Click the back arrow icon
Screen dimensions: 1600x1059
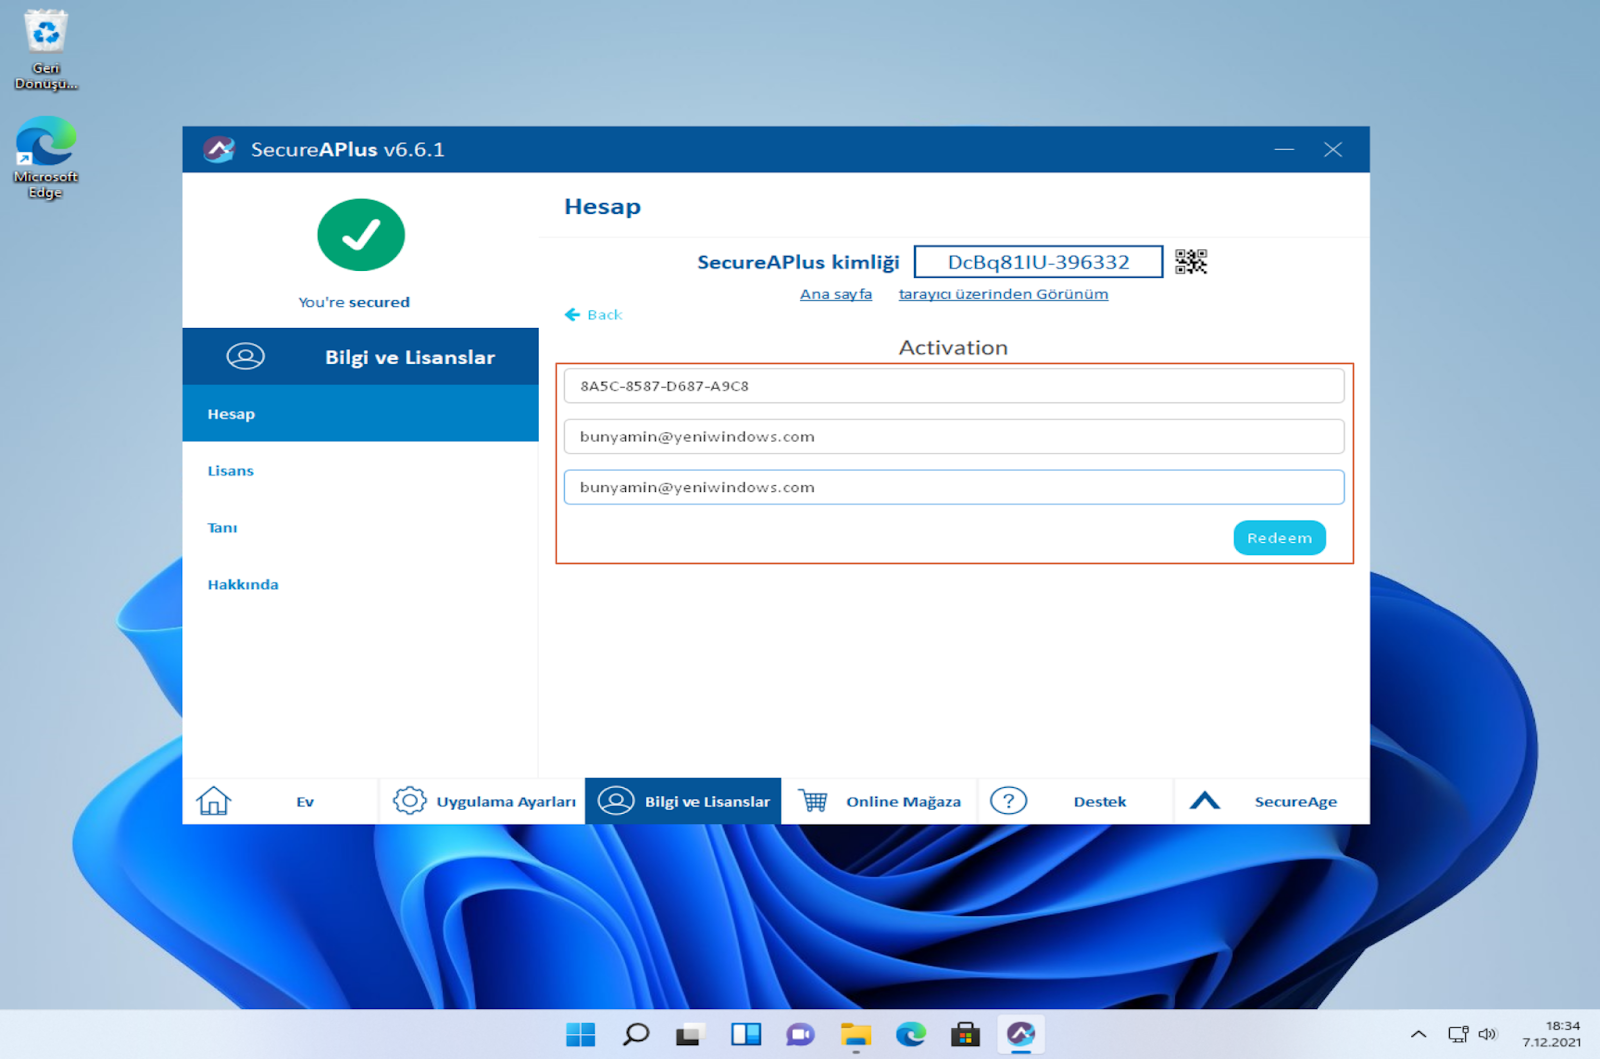tap(572, 314)
